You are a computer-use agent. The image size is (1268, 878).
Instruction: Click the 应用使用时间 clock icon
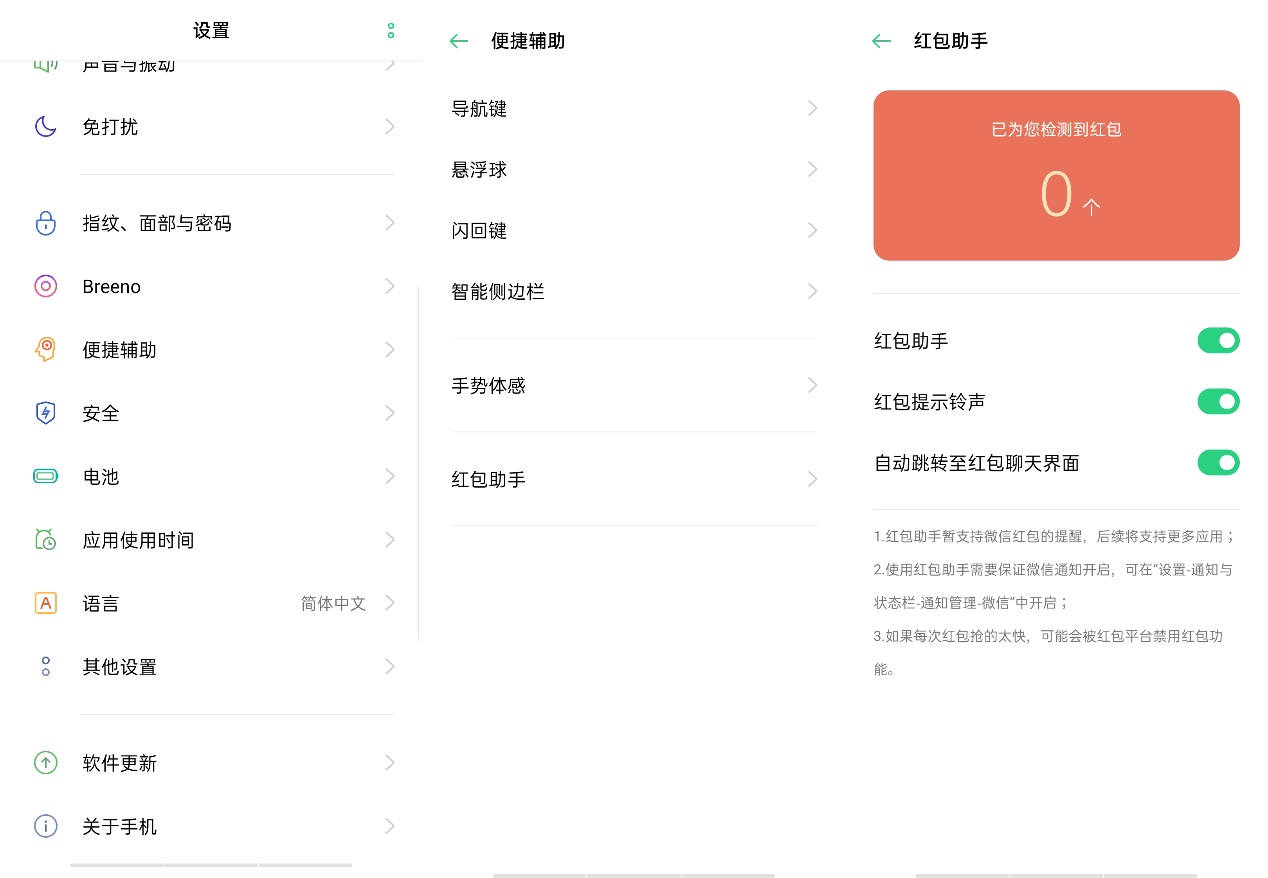(45, 539)
